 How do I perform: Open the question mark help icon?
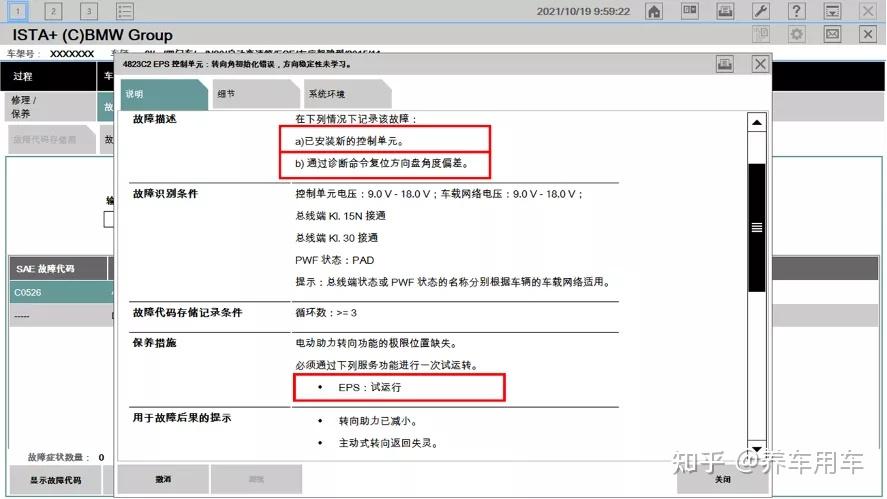(x=796, y=11)
